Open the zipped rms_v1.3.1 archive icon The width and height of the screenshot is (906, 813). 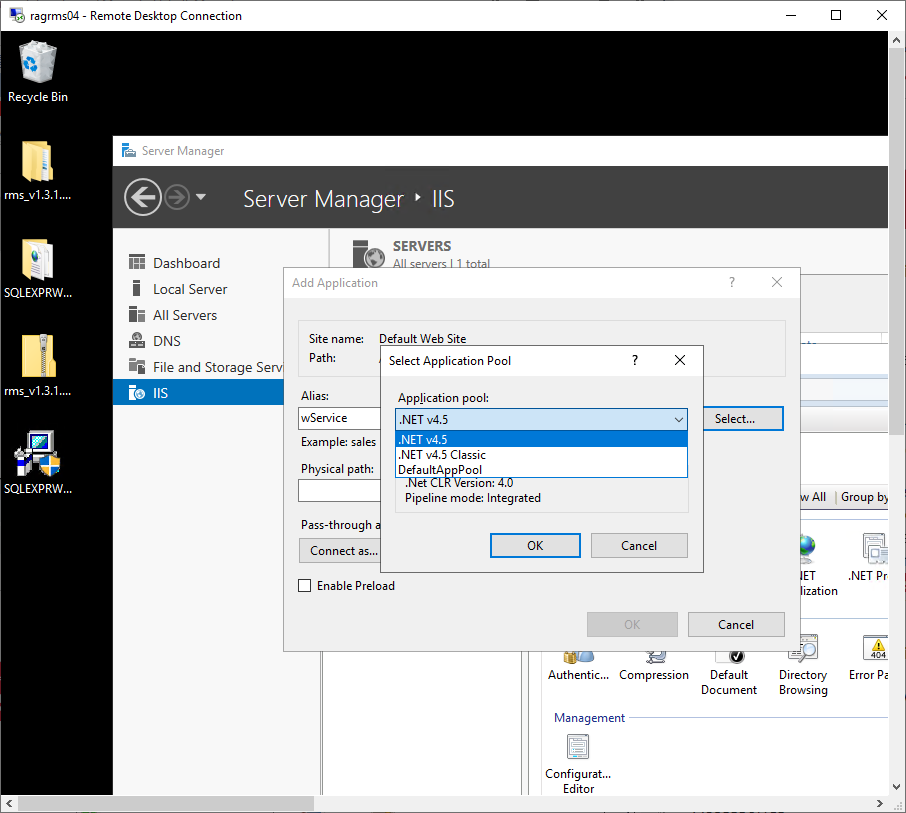38,366
